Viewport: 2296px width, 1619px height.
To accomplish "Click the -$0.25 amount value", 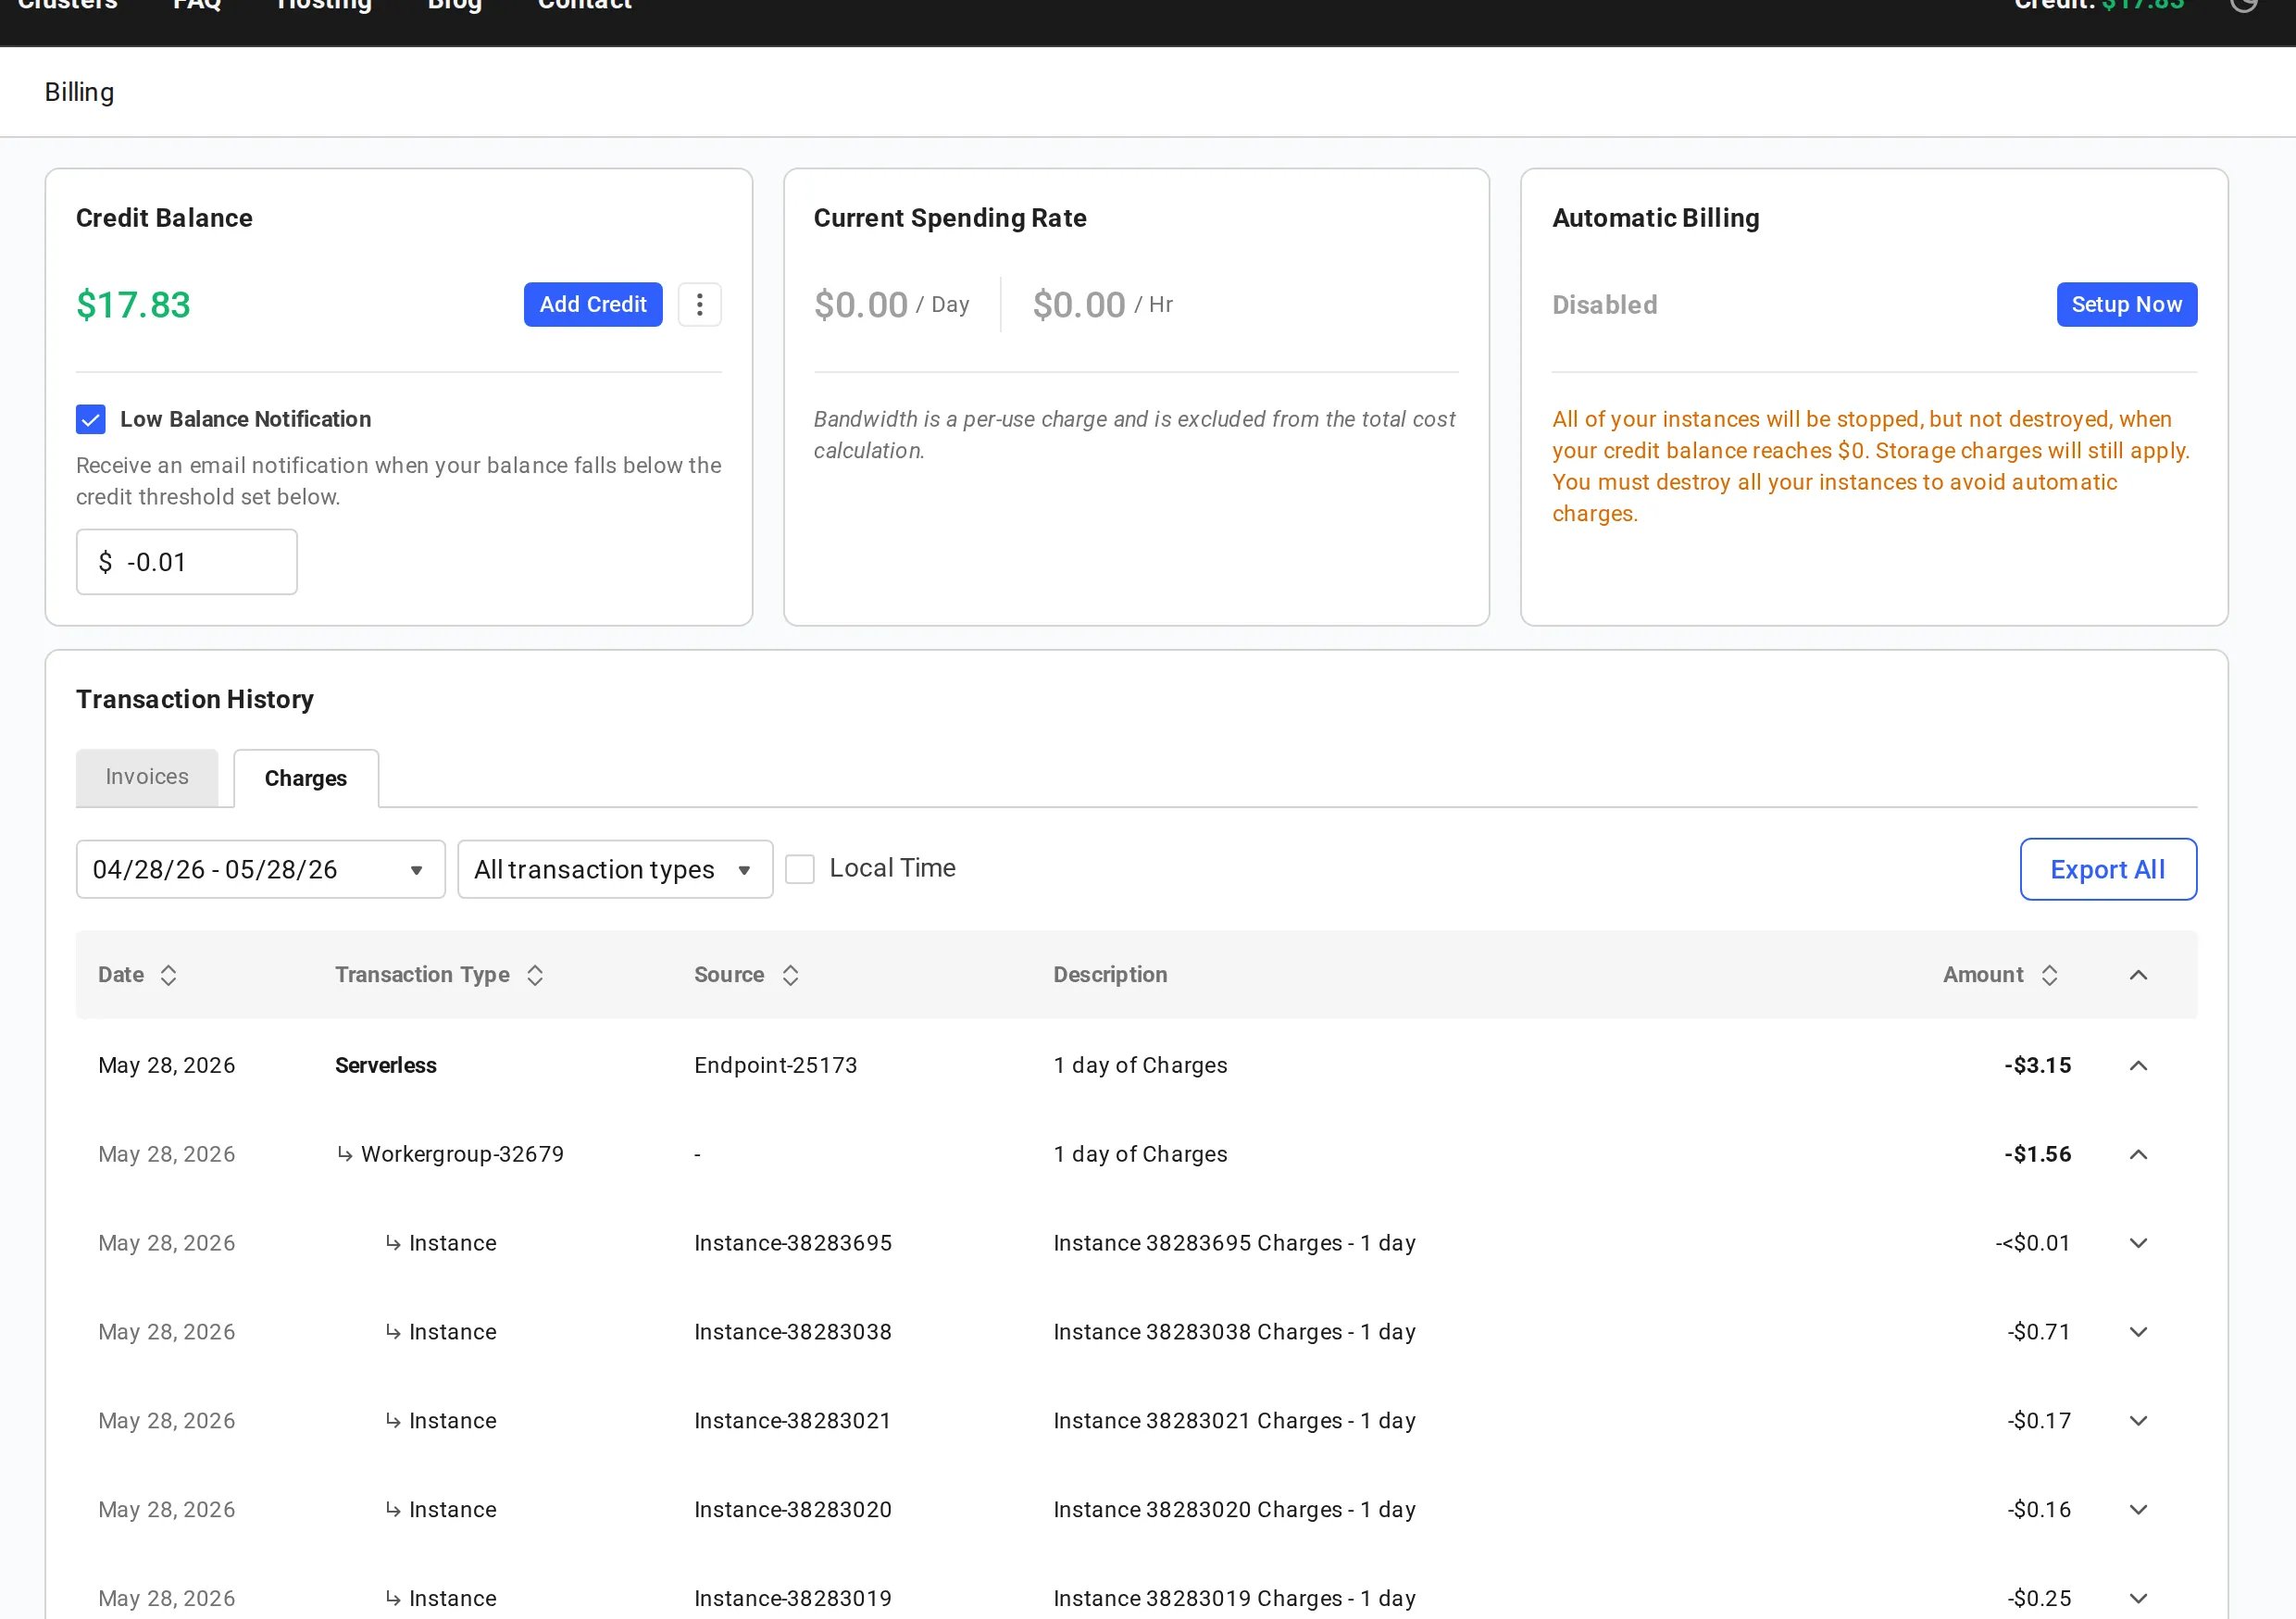I will (2039, 1598).
